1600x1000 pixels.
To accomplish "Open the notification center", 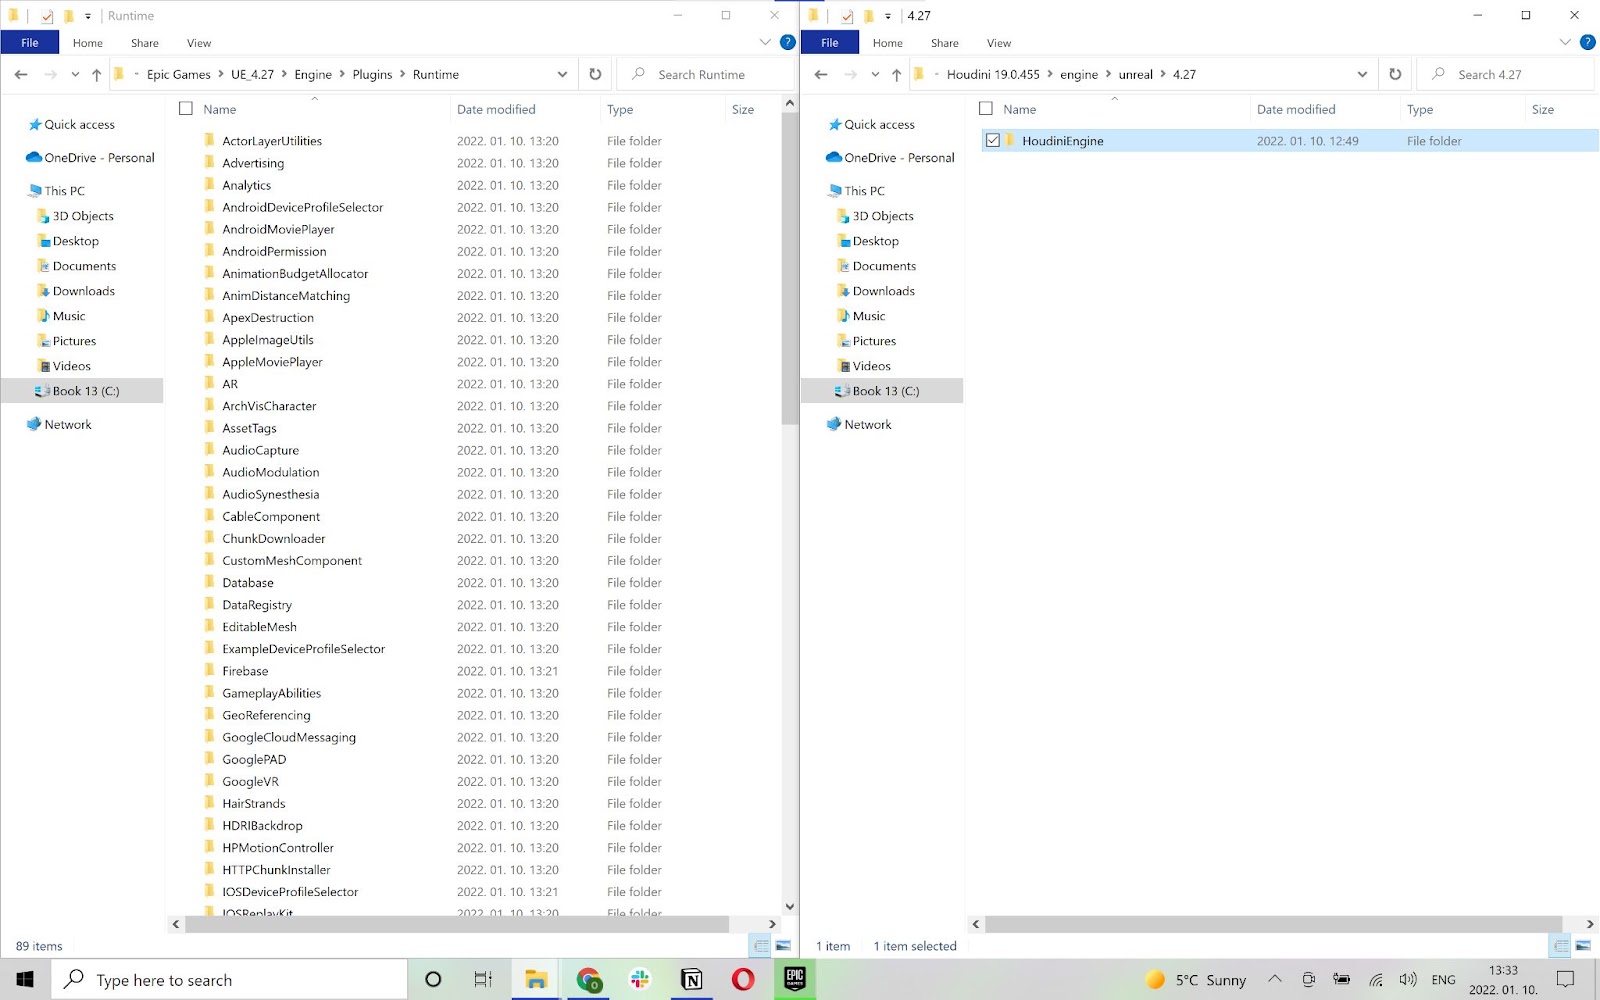I will pos(1566,980).
